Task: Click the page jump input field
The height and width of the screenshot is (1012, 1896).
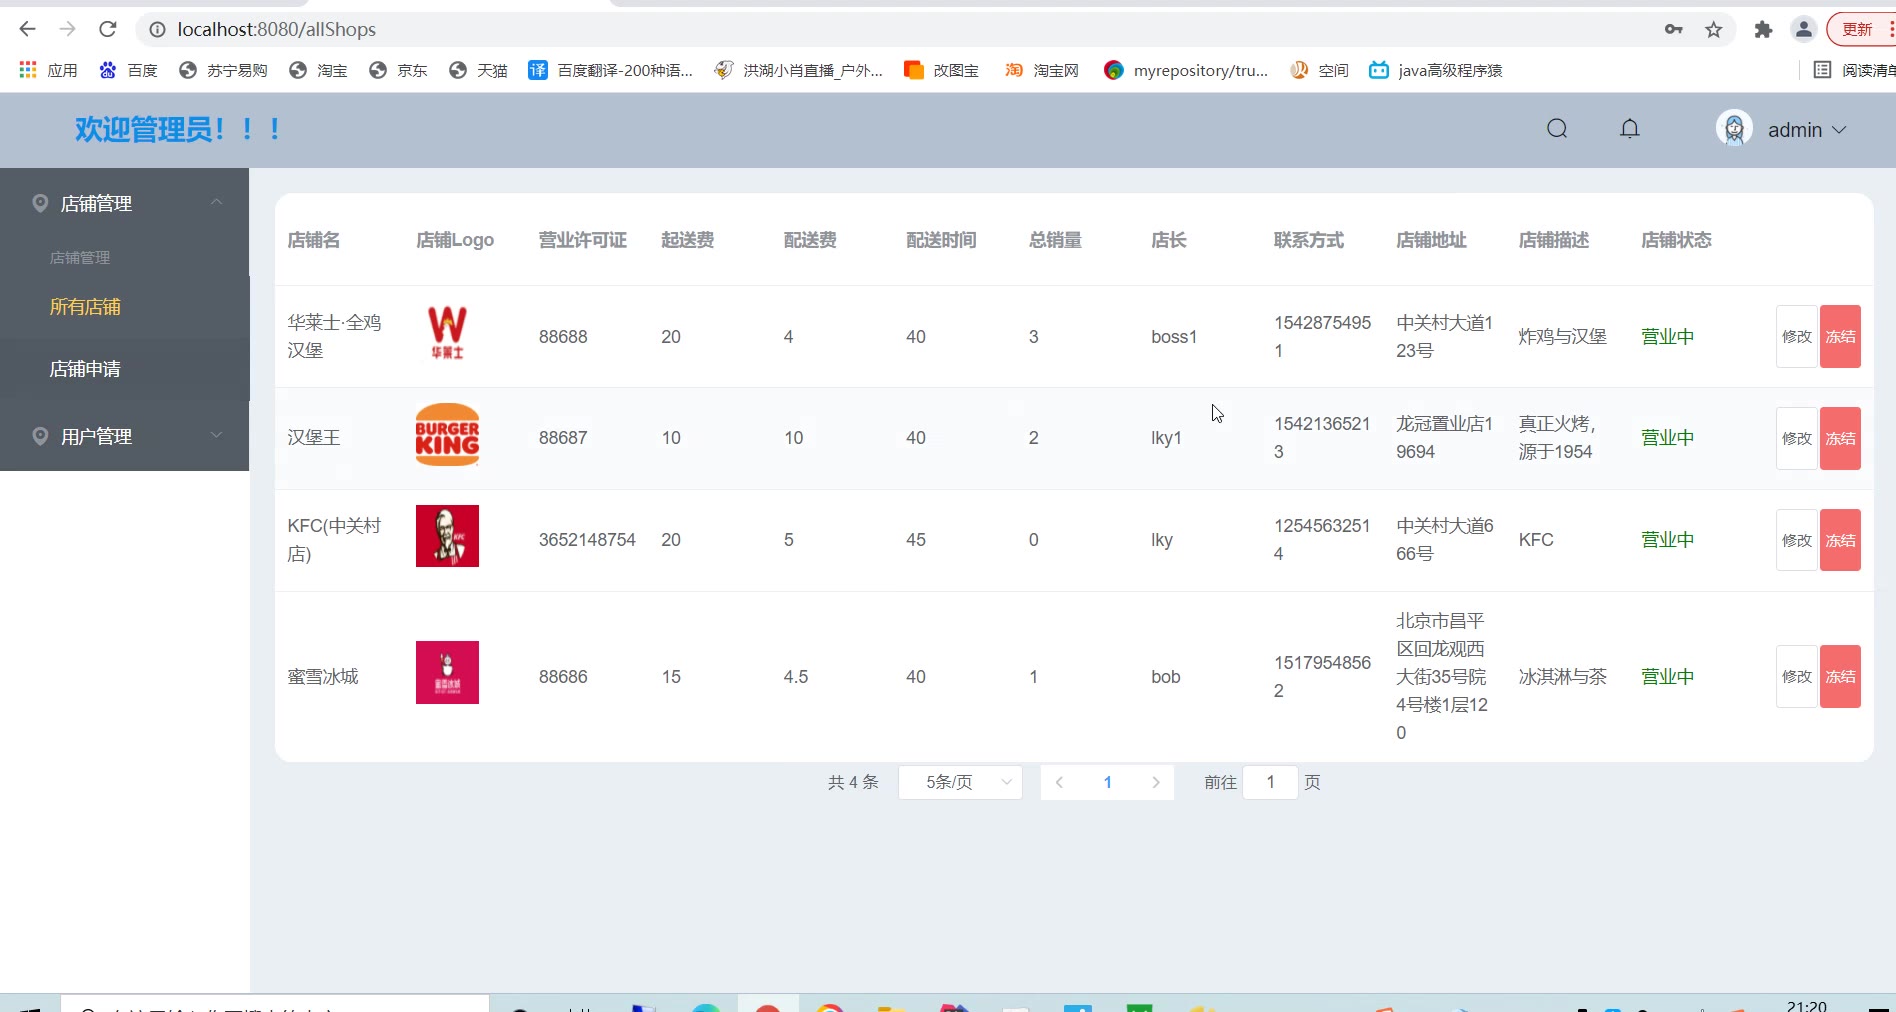Action: coord(1270,782)
